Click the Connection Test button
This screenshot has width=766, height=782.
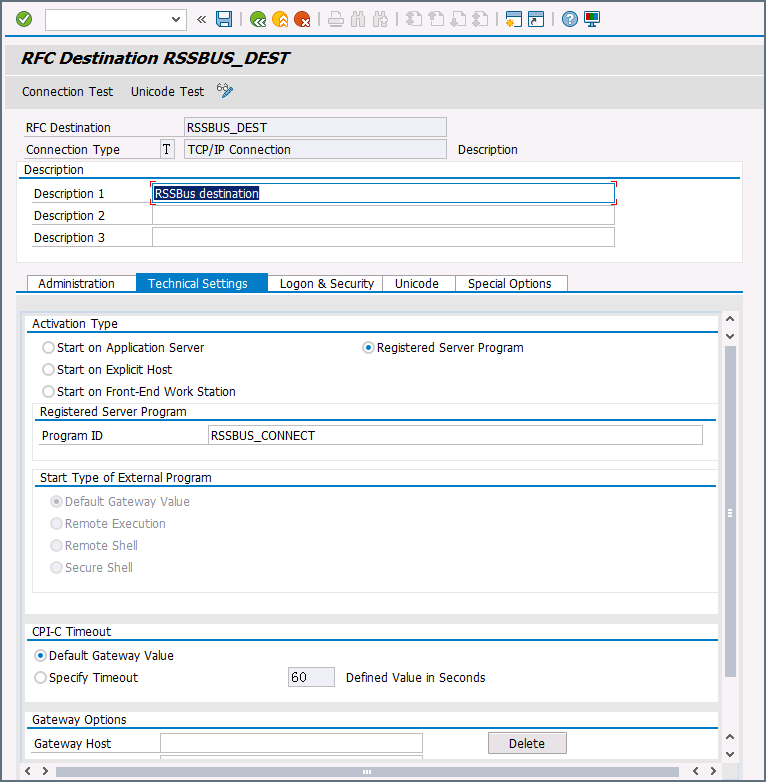click(67, 92)
